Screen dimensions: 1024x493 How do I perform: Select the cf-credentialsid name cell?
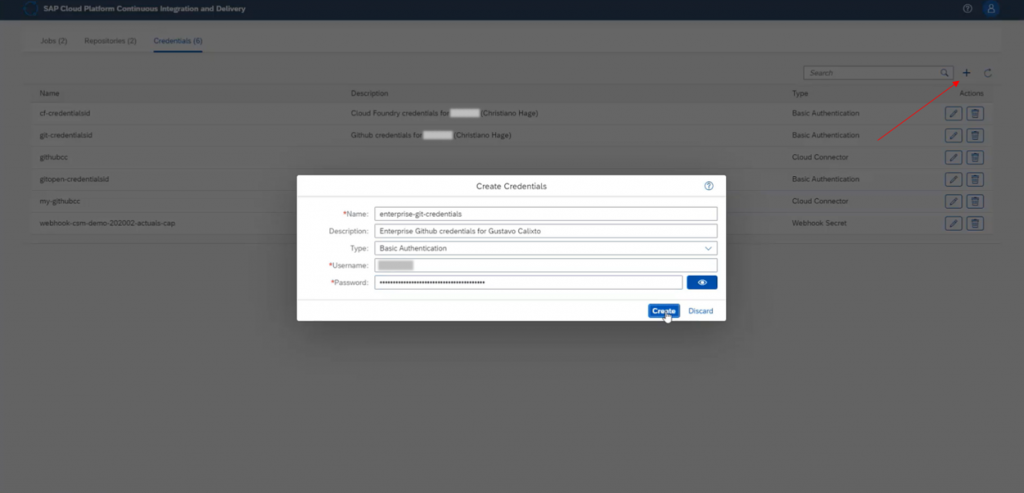point(65,114)
